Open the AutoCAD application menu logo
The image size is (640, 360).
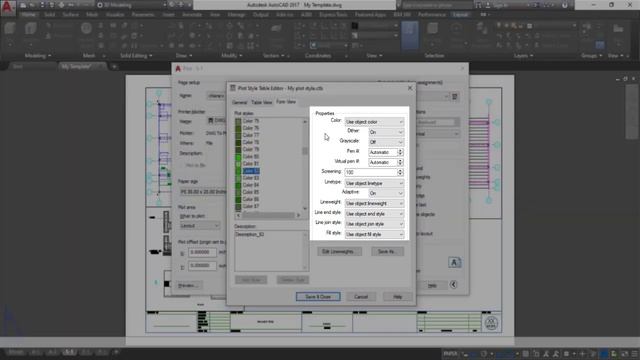[7, 8]
